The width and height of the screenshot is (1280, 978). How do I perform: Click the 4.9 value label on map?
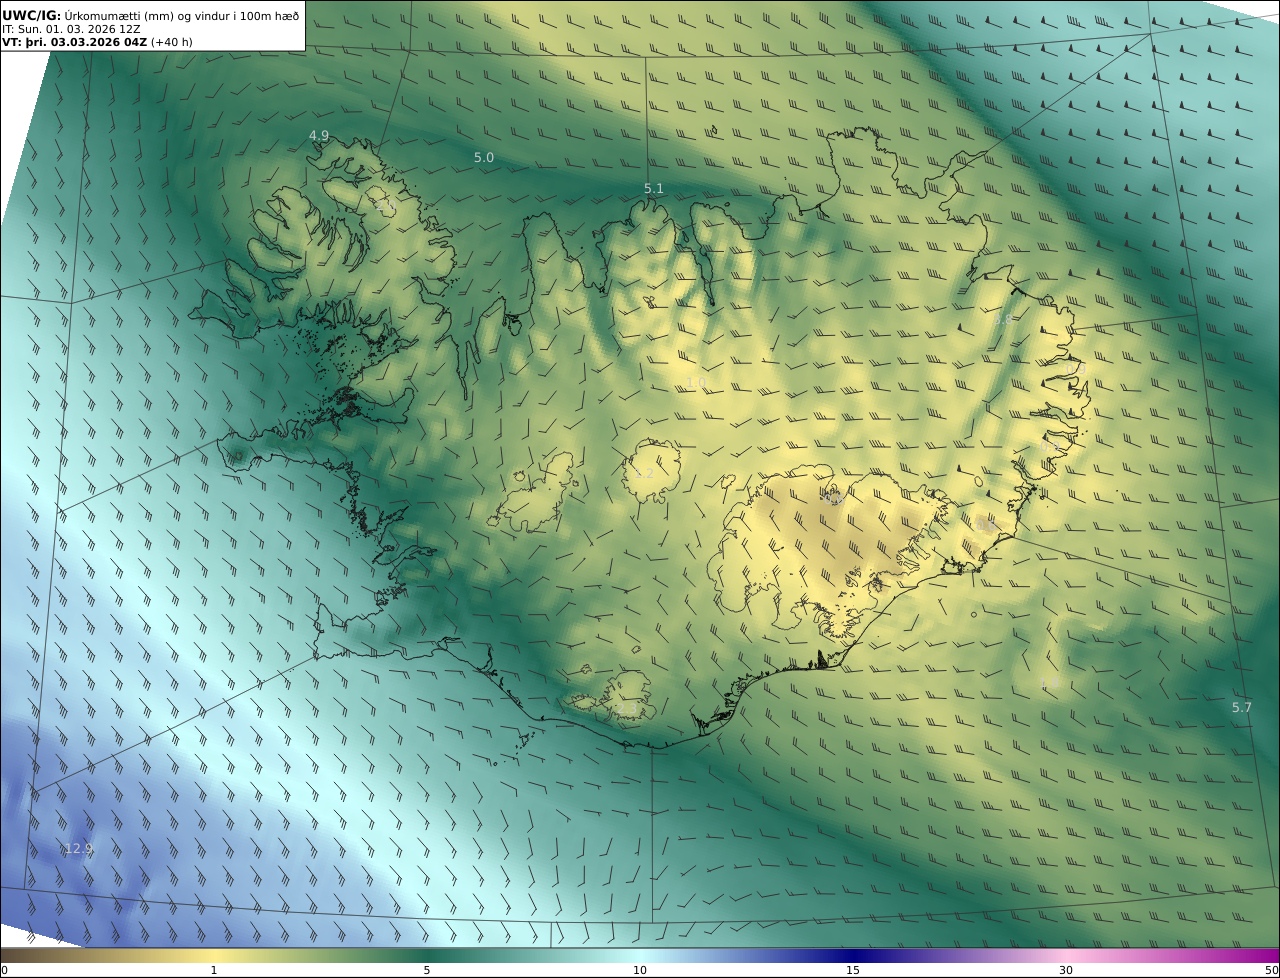[x=319, y=135]
